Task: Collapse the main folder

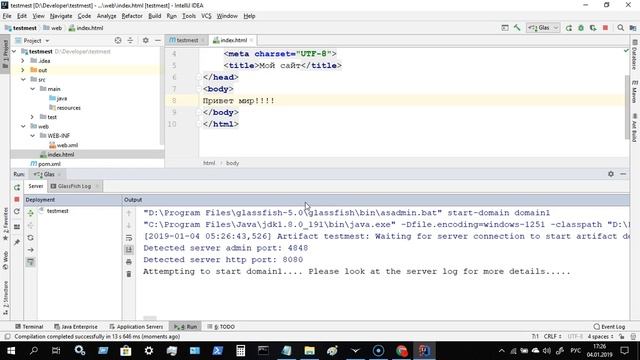Action: pyautogui.click(x=33, y=89)
